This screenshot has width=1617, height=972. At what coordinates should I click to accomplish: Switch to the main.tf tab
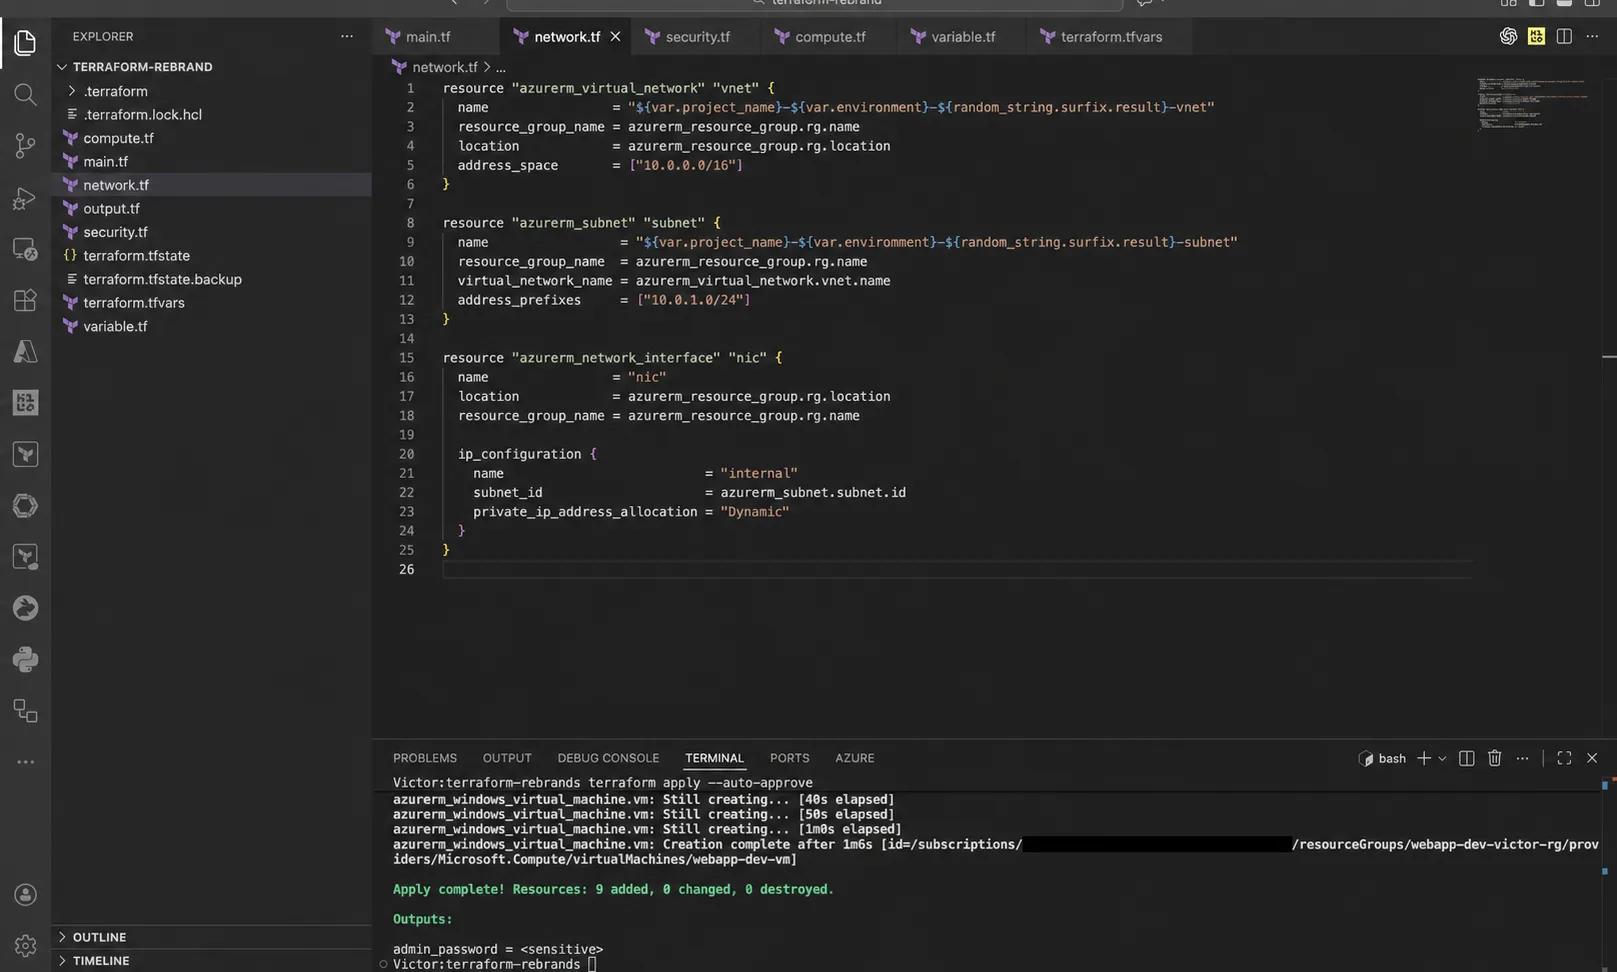coord(428,37)
